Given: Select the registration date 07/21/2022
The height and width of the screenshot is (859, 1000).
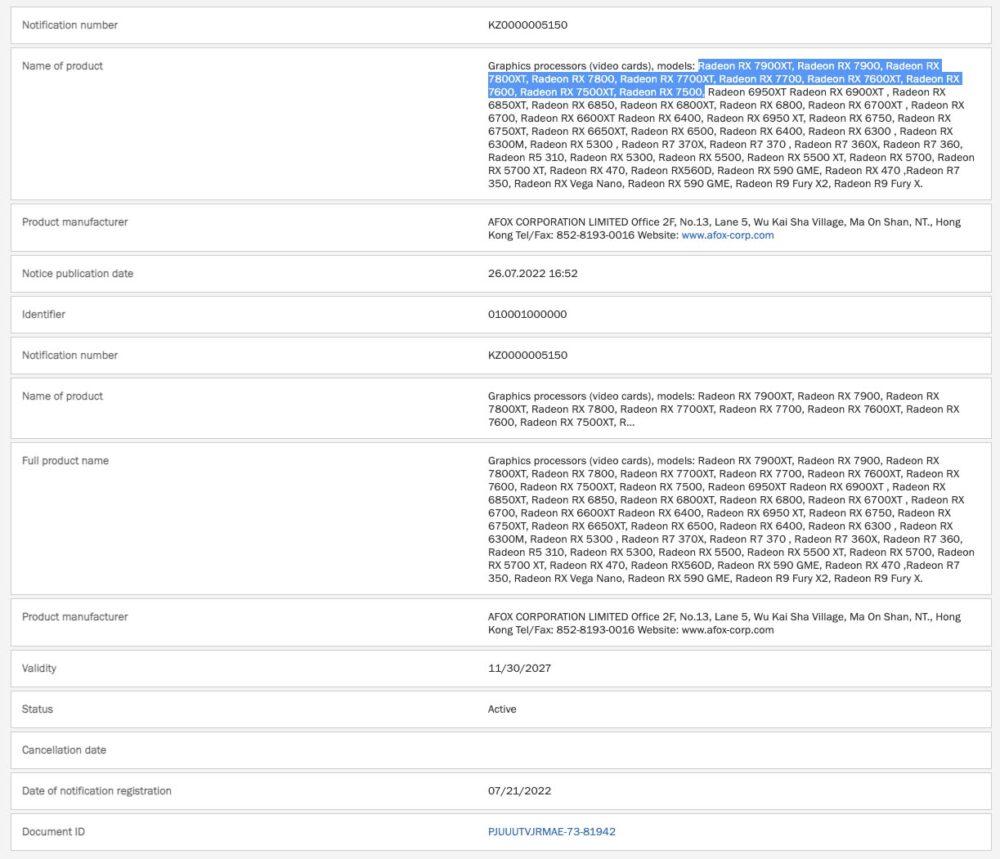Looking at the screenshot, I should tap(519, 791).
